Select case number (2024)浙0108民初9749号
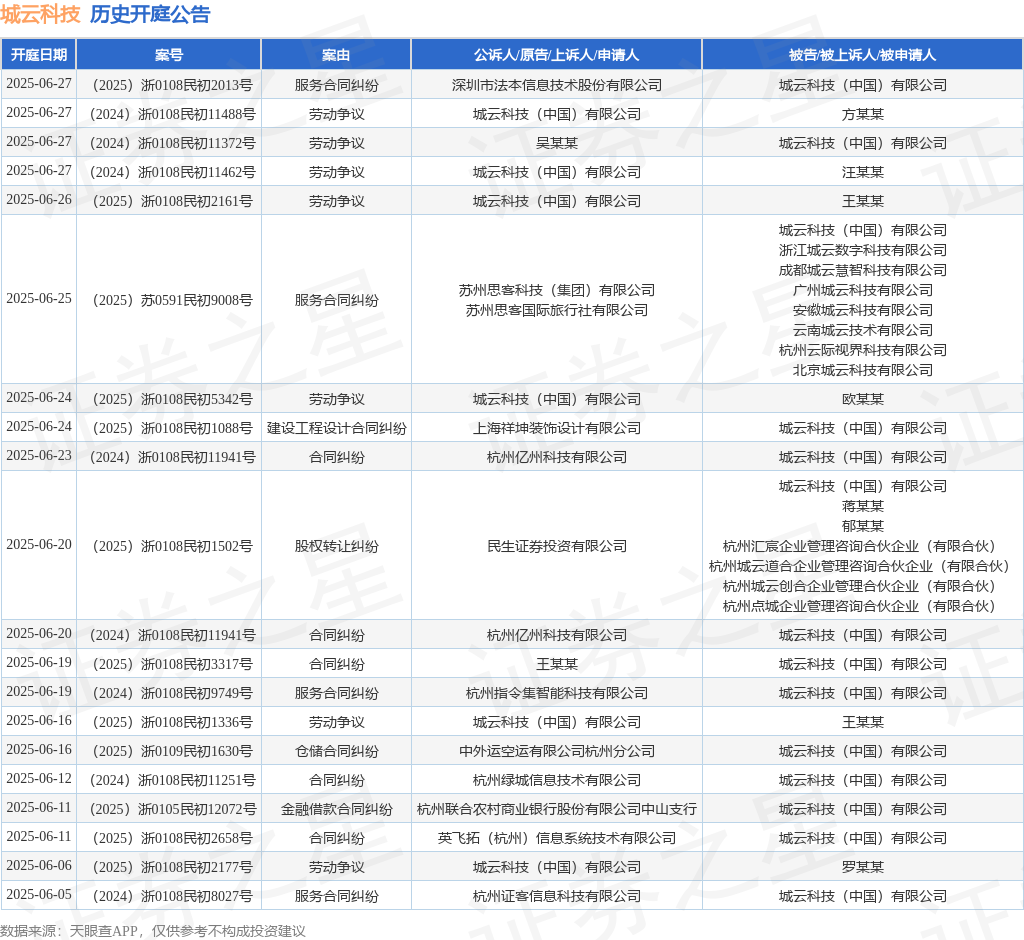 pos(168,693)
